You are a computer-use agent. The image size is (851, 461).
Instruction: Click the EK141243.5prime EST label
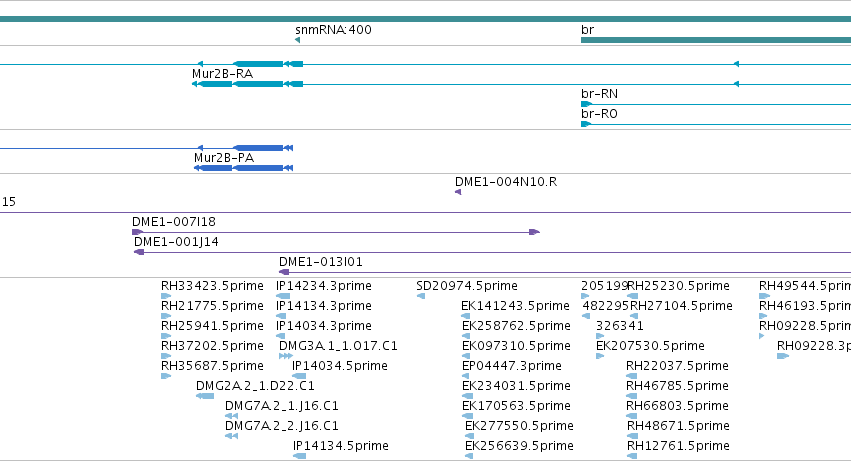(x=515, y=306)
